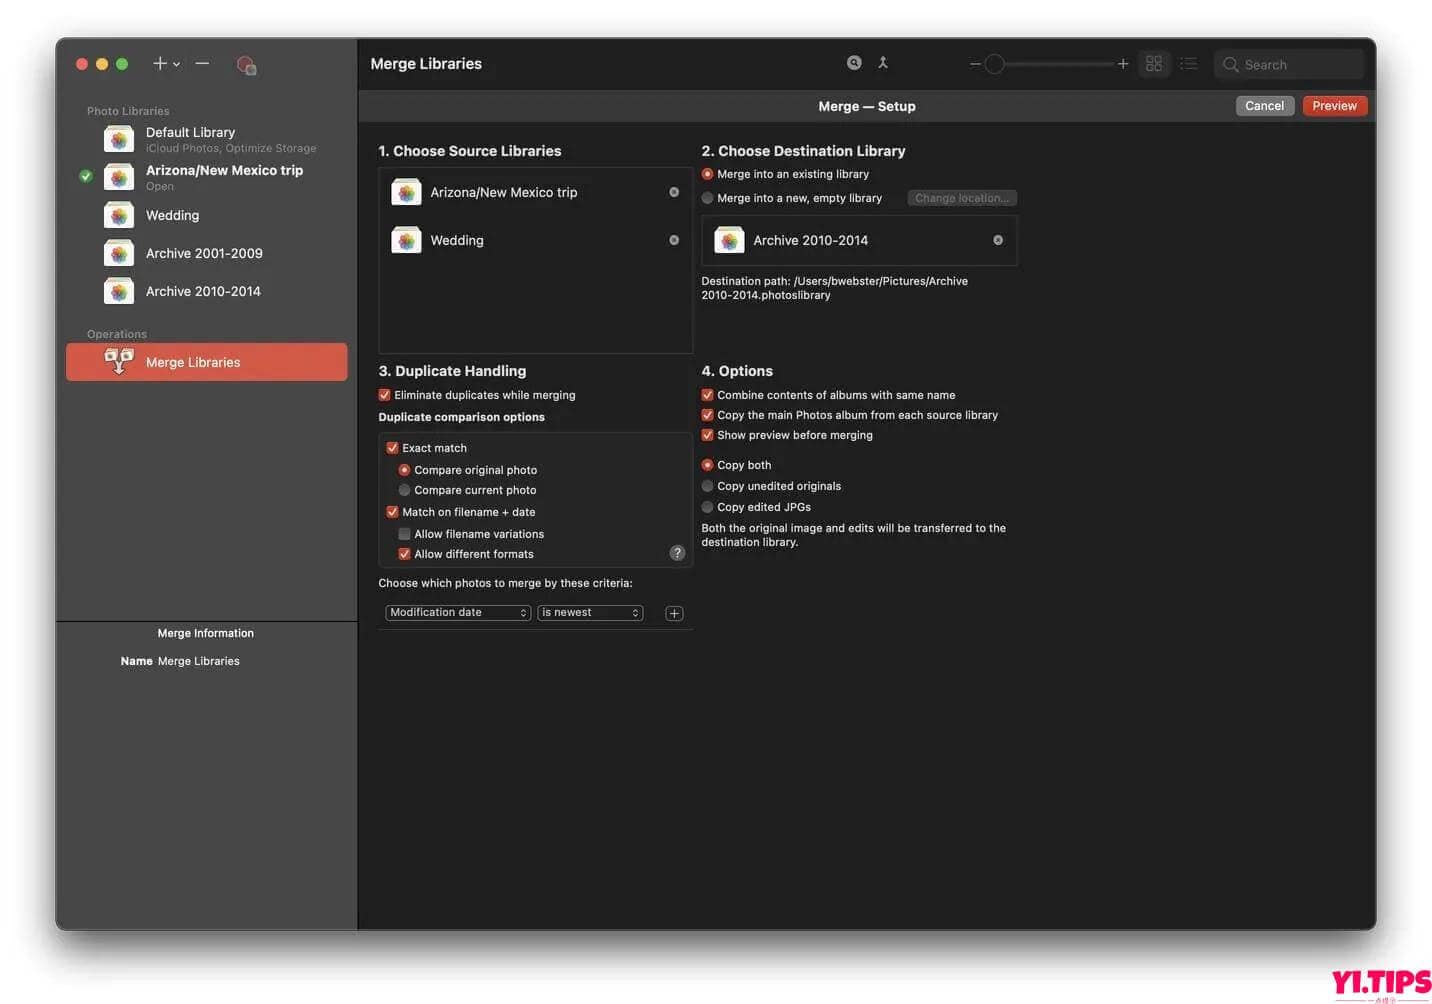Click the 'Operations' sidebar section header
Viewport: 1432px width, 1004px height.
click(x=117, y=334)
